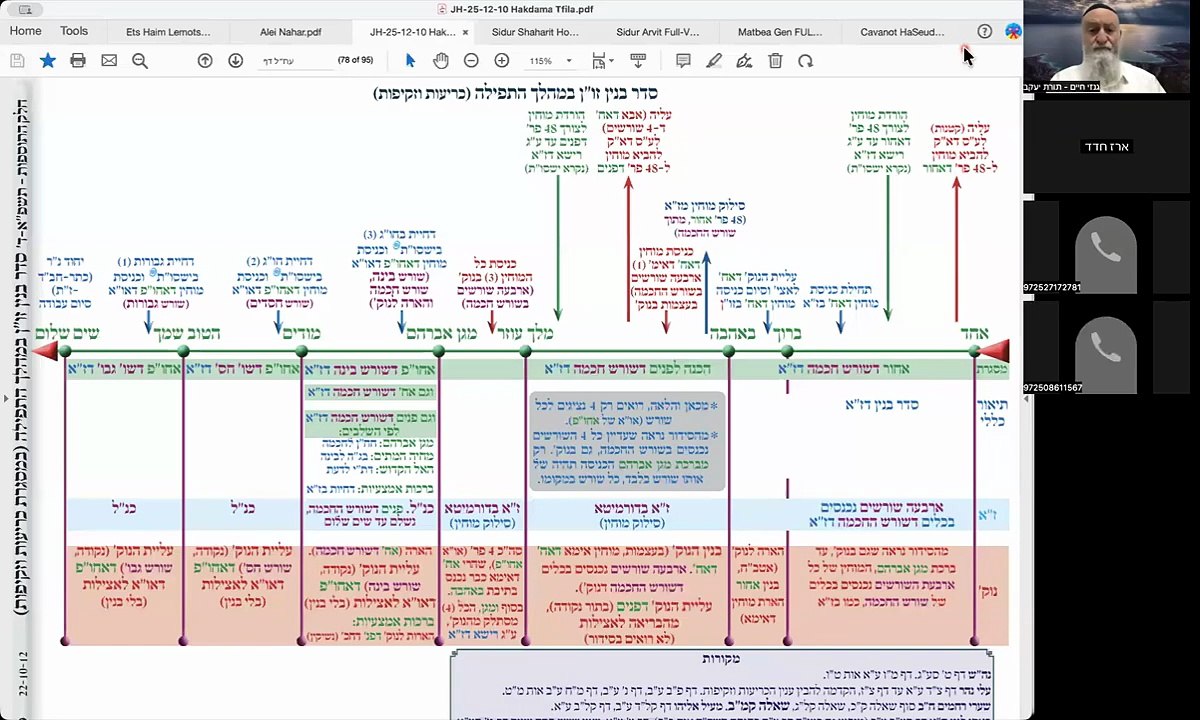Switch to the Matbea Gen FUL tab

780,32
